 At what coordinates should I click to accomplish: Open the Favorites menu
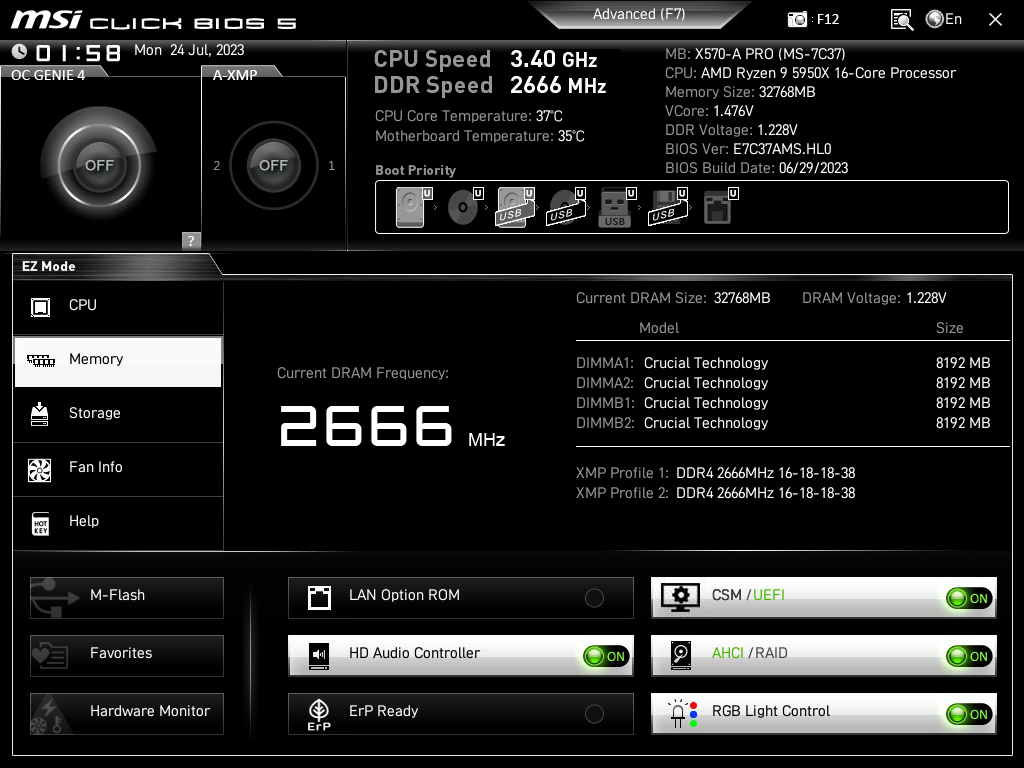tap(127, 656)
